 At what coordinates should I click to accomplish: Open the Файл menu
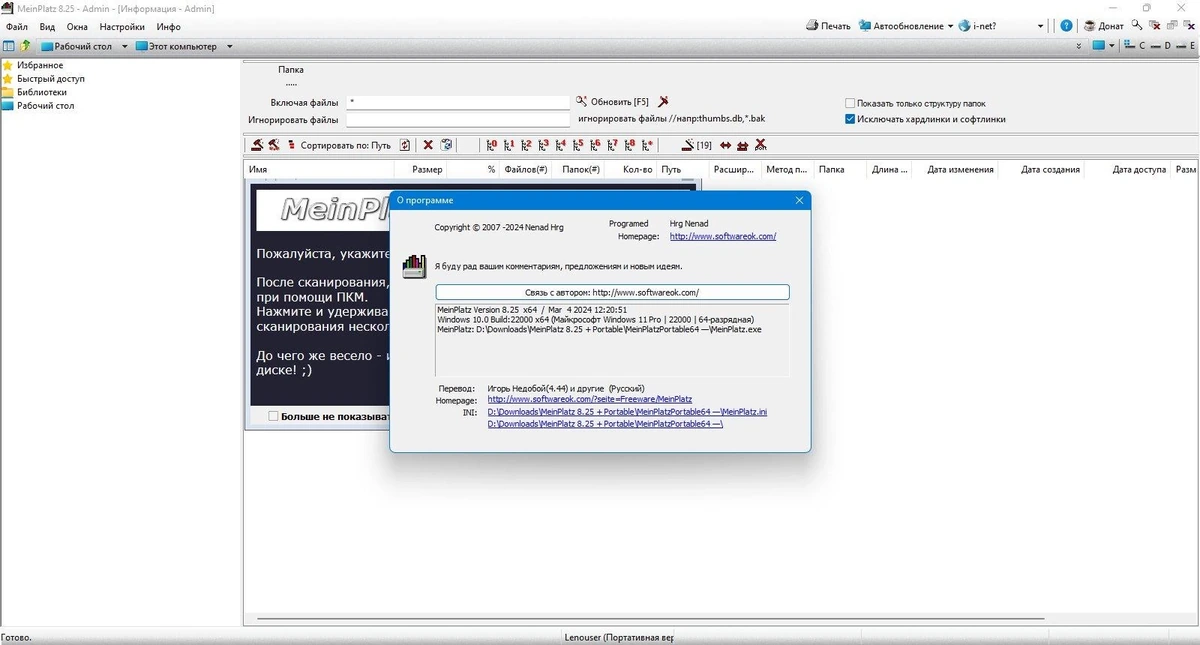[16, 26]
